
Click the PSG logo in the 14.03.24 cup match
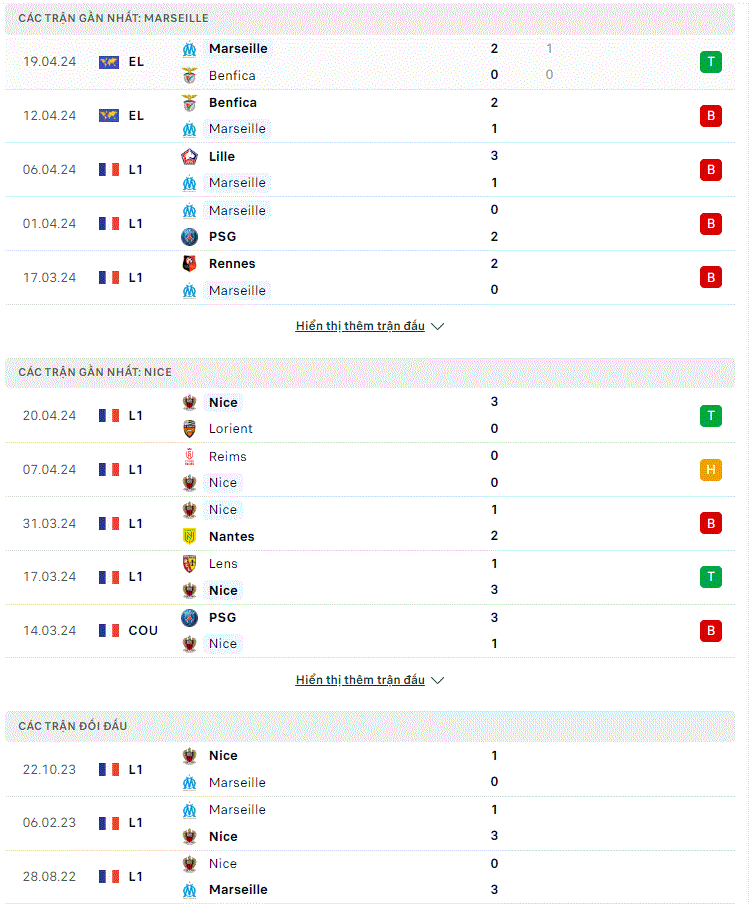tap(189, 618)
